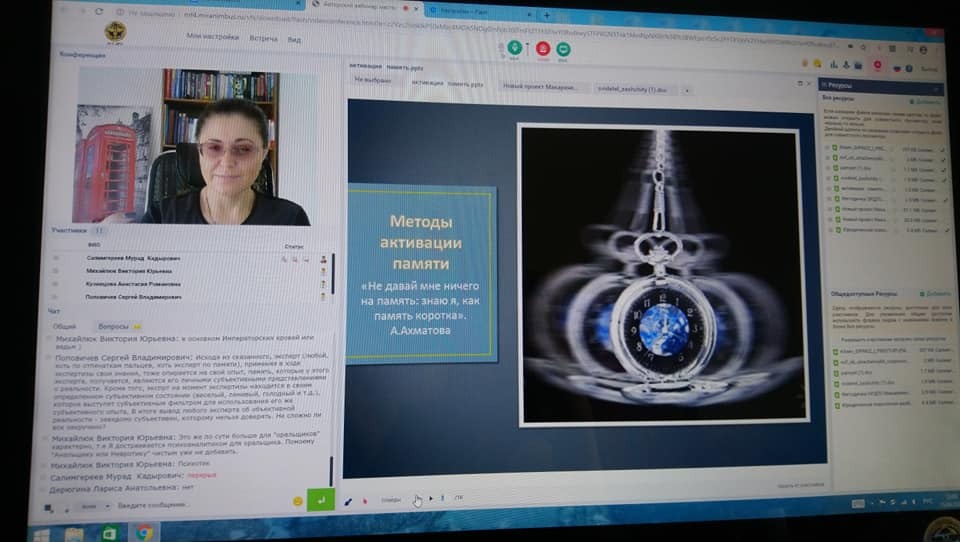This screenshot has height=542, width=960.
Task: Open the recipient dropdown in chat
Action: (x=96, y=506)
